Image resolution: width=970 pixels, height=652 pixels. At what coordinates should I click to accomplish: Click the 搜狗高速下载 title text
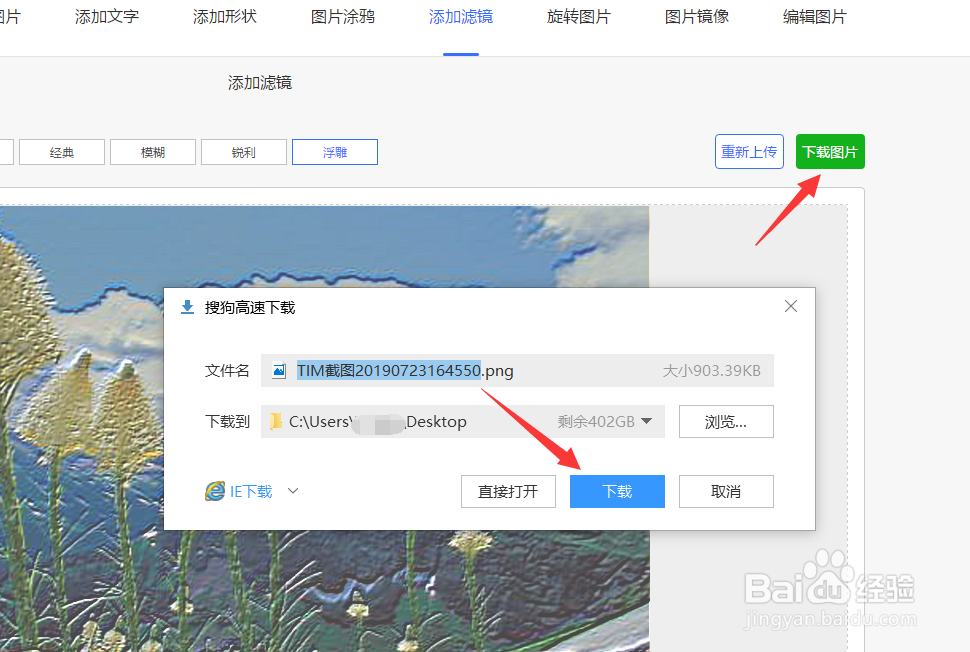(250, 307)
